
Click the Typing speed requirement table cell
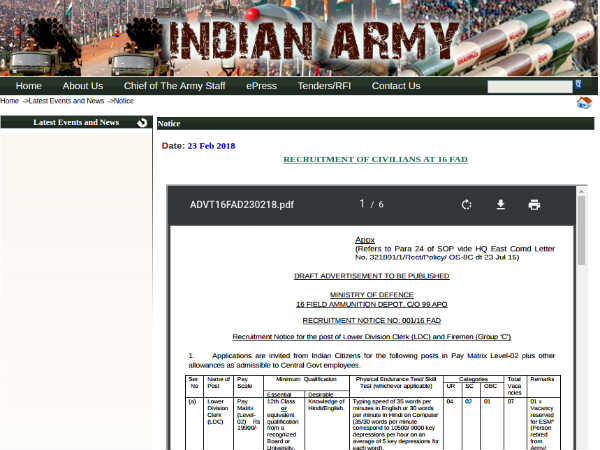[396, 424]
